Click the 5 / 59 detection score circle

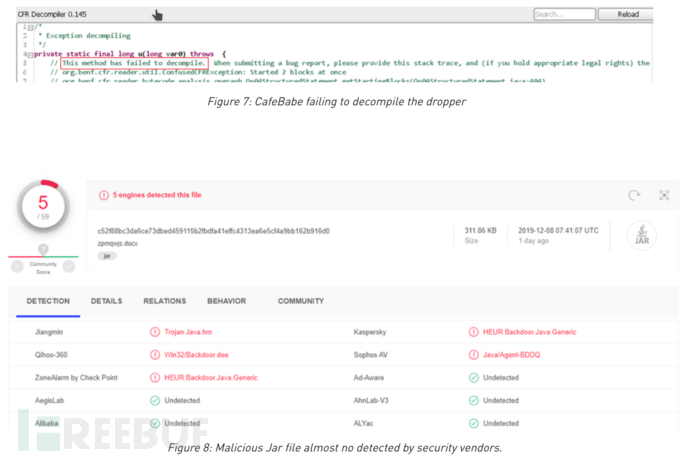[43, 206]
